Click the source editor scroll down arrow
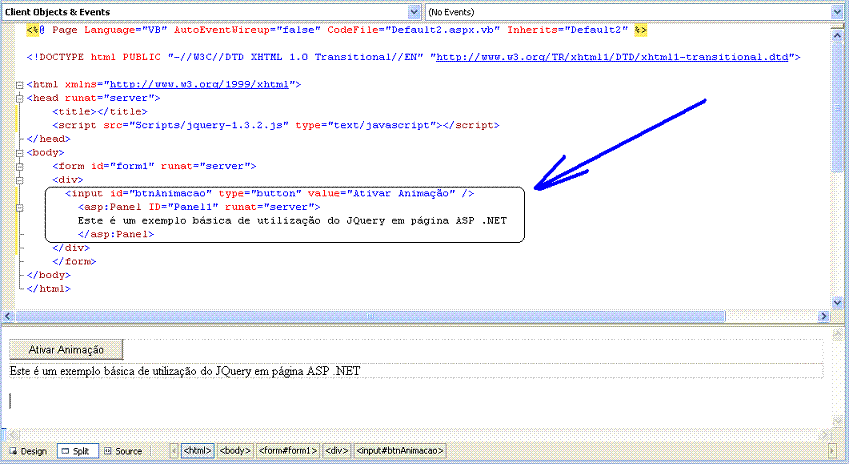Viewport: 849px width, 464px height. [837, 303]
